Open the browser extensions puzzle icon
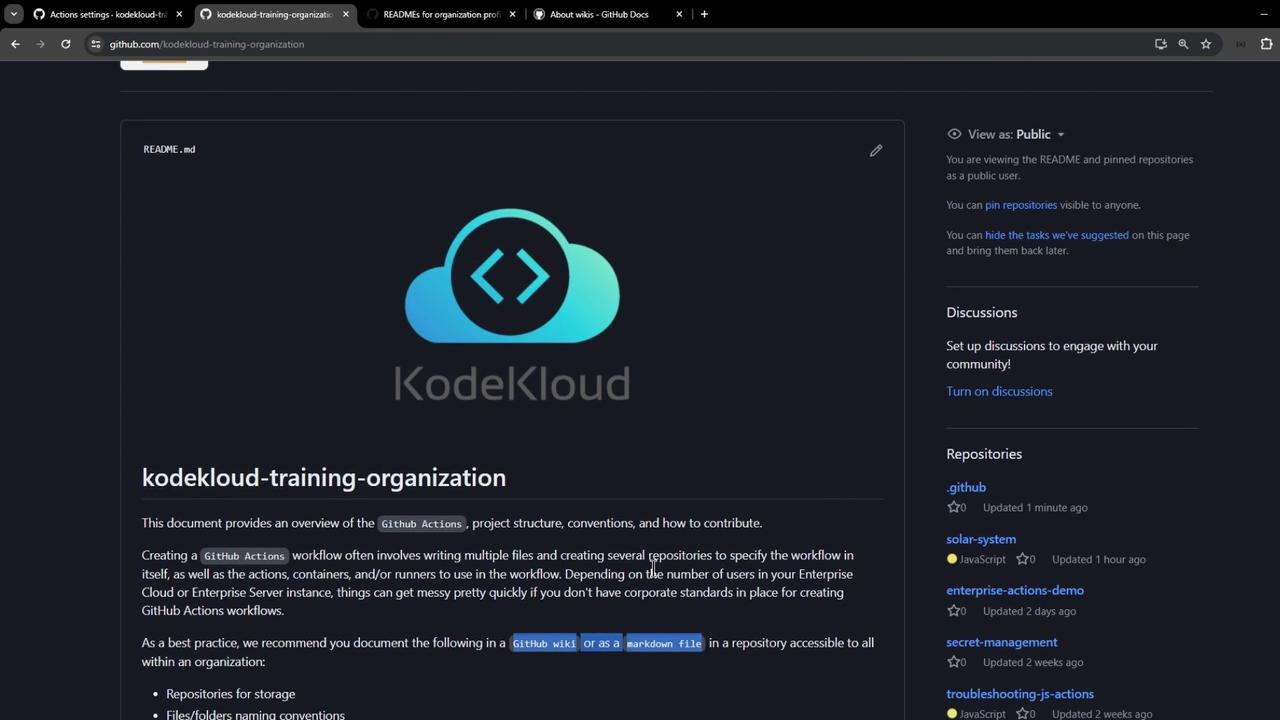1280x720 pixels. click(1266, 44)
